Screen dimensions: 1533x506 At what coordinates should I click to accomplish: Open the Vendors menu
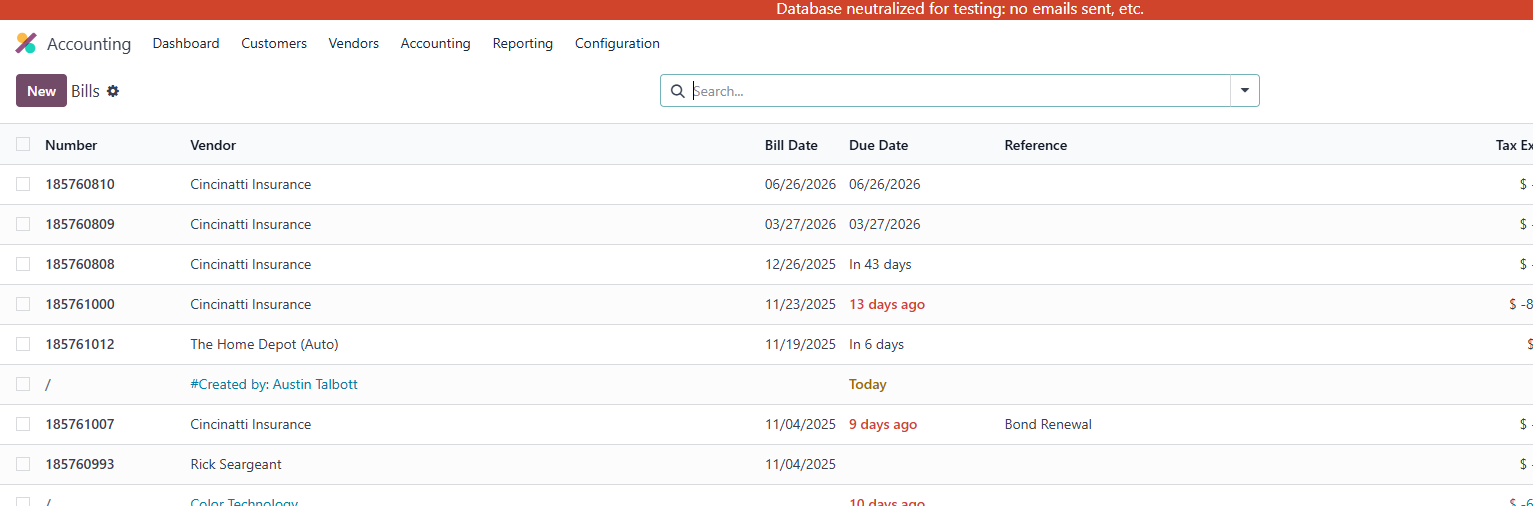point(353,44)
